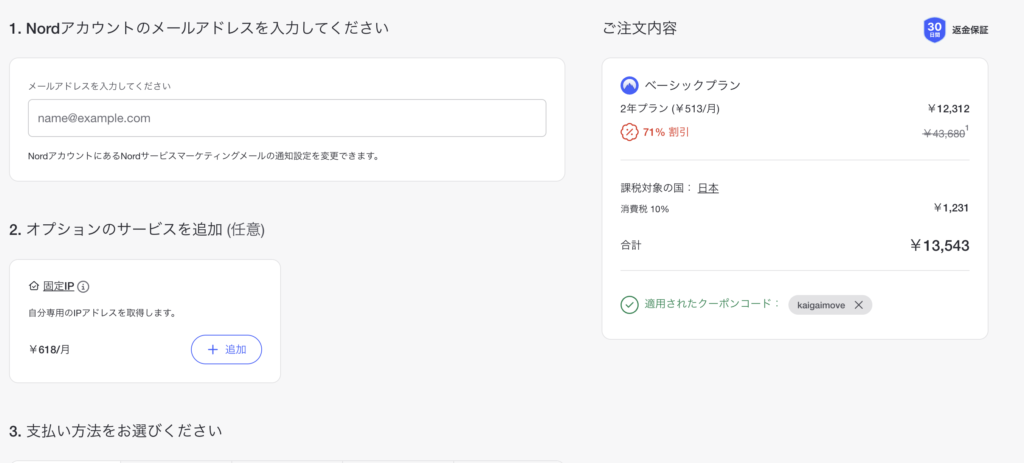Click the marketing email notice text
Viewport: 1024px width, 463px height.
(204, 157)
